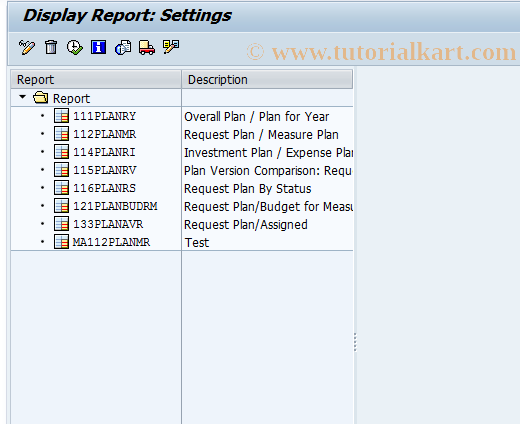
Task: Click report icon for 114PLANRI
Action: click(61, 152)
